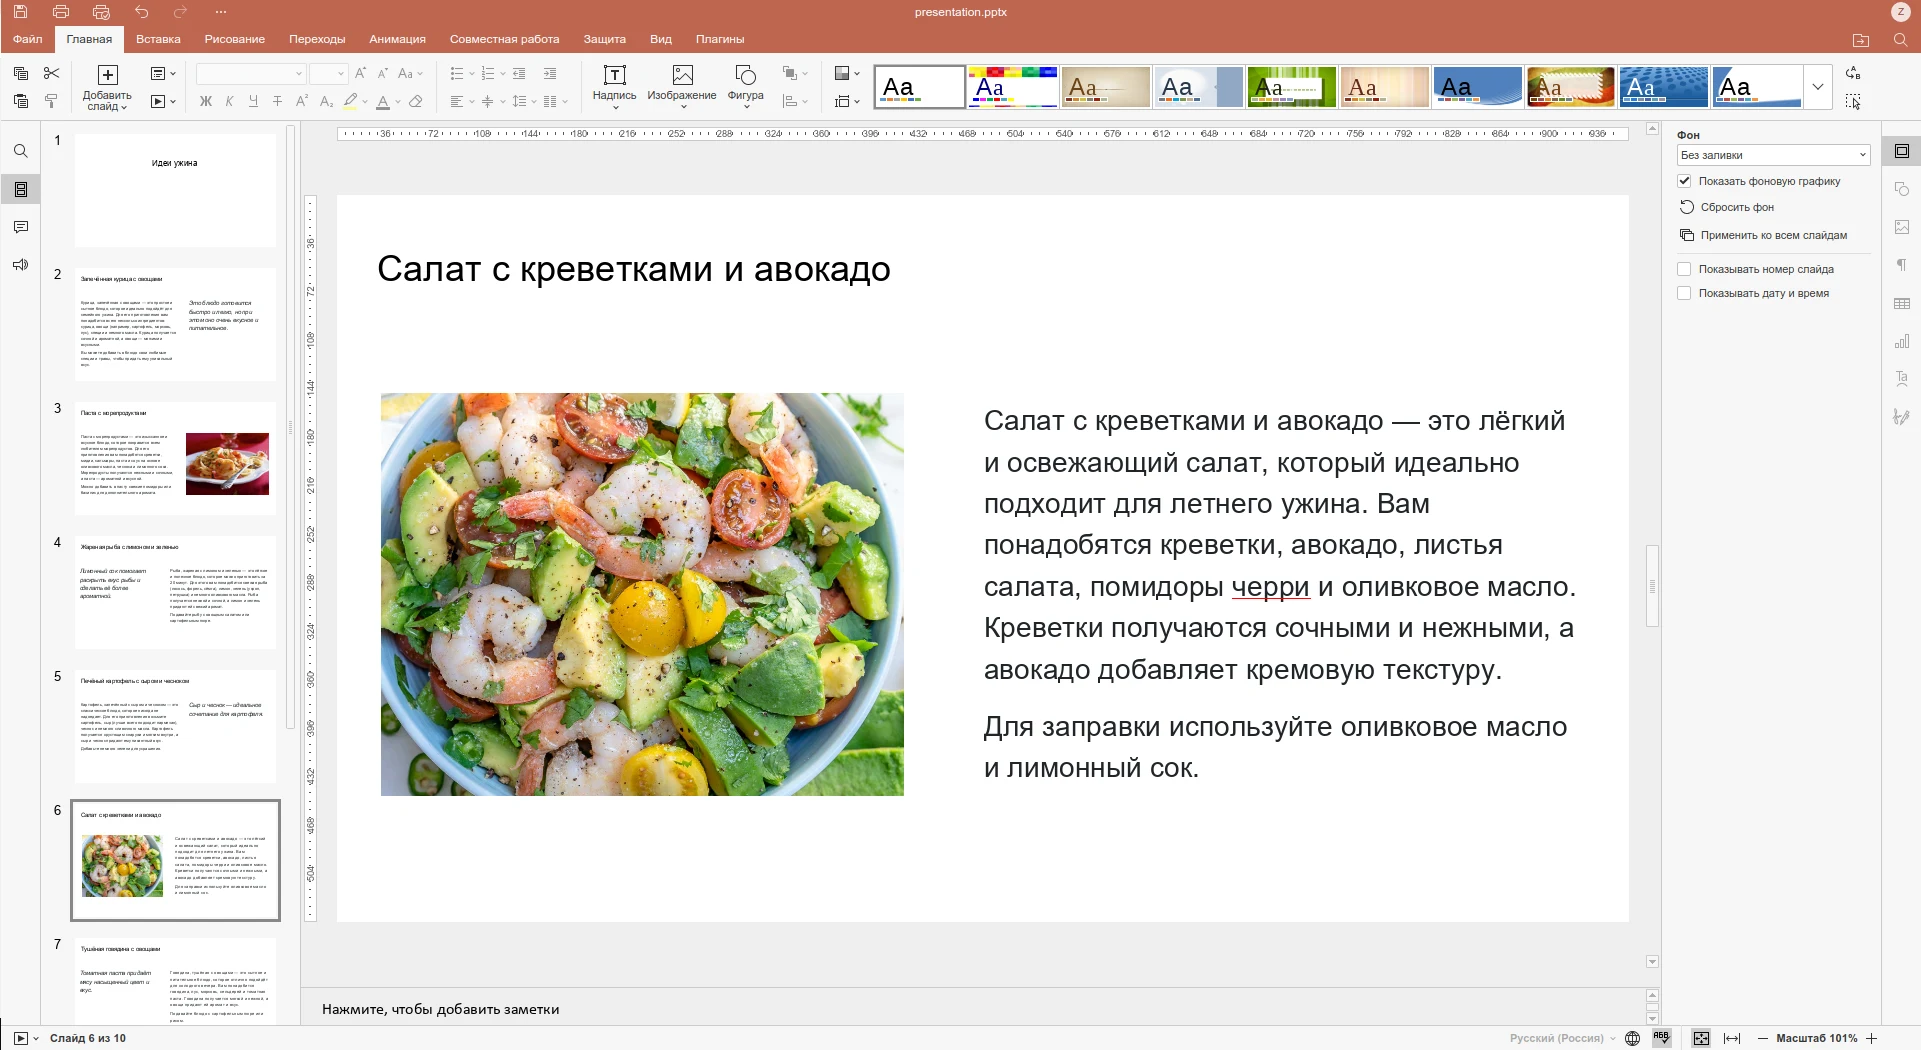Apply bold formatting with Ж icon
This screenshot has width=1921, height=1050.
click(205, 101)
